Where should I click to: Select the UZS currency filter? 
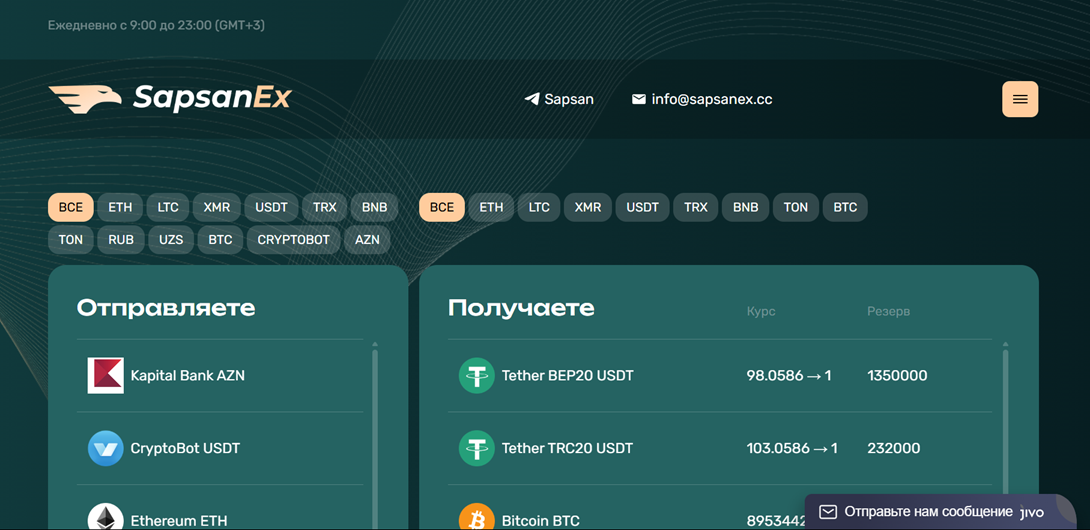171,240
